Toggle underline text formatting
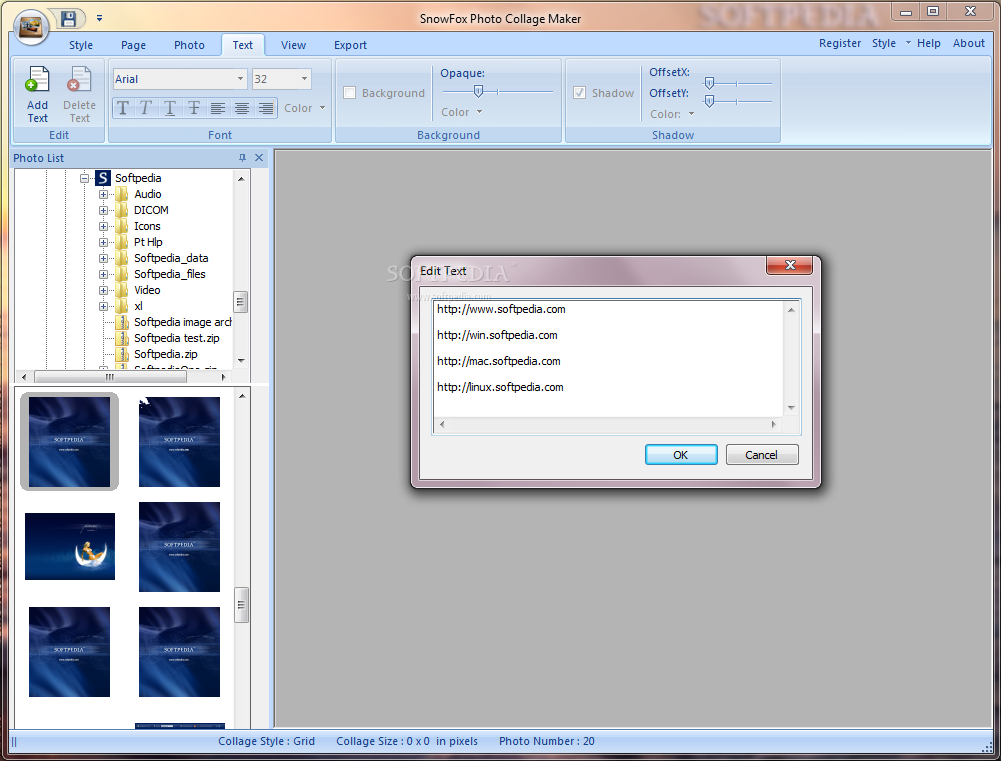The height and width of the screenshot is (761, 1001). (170, 109)
